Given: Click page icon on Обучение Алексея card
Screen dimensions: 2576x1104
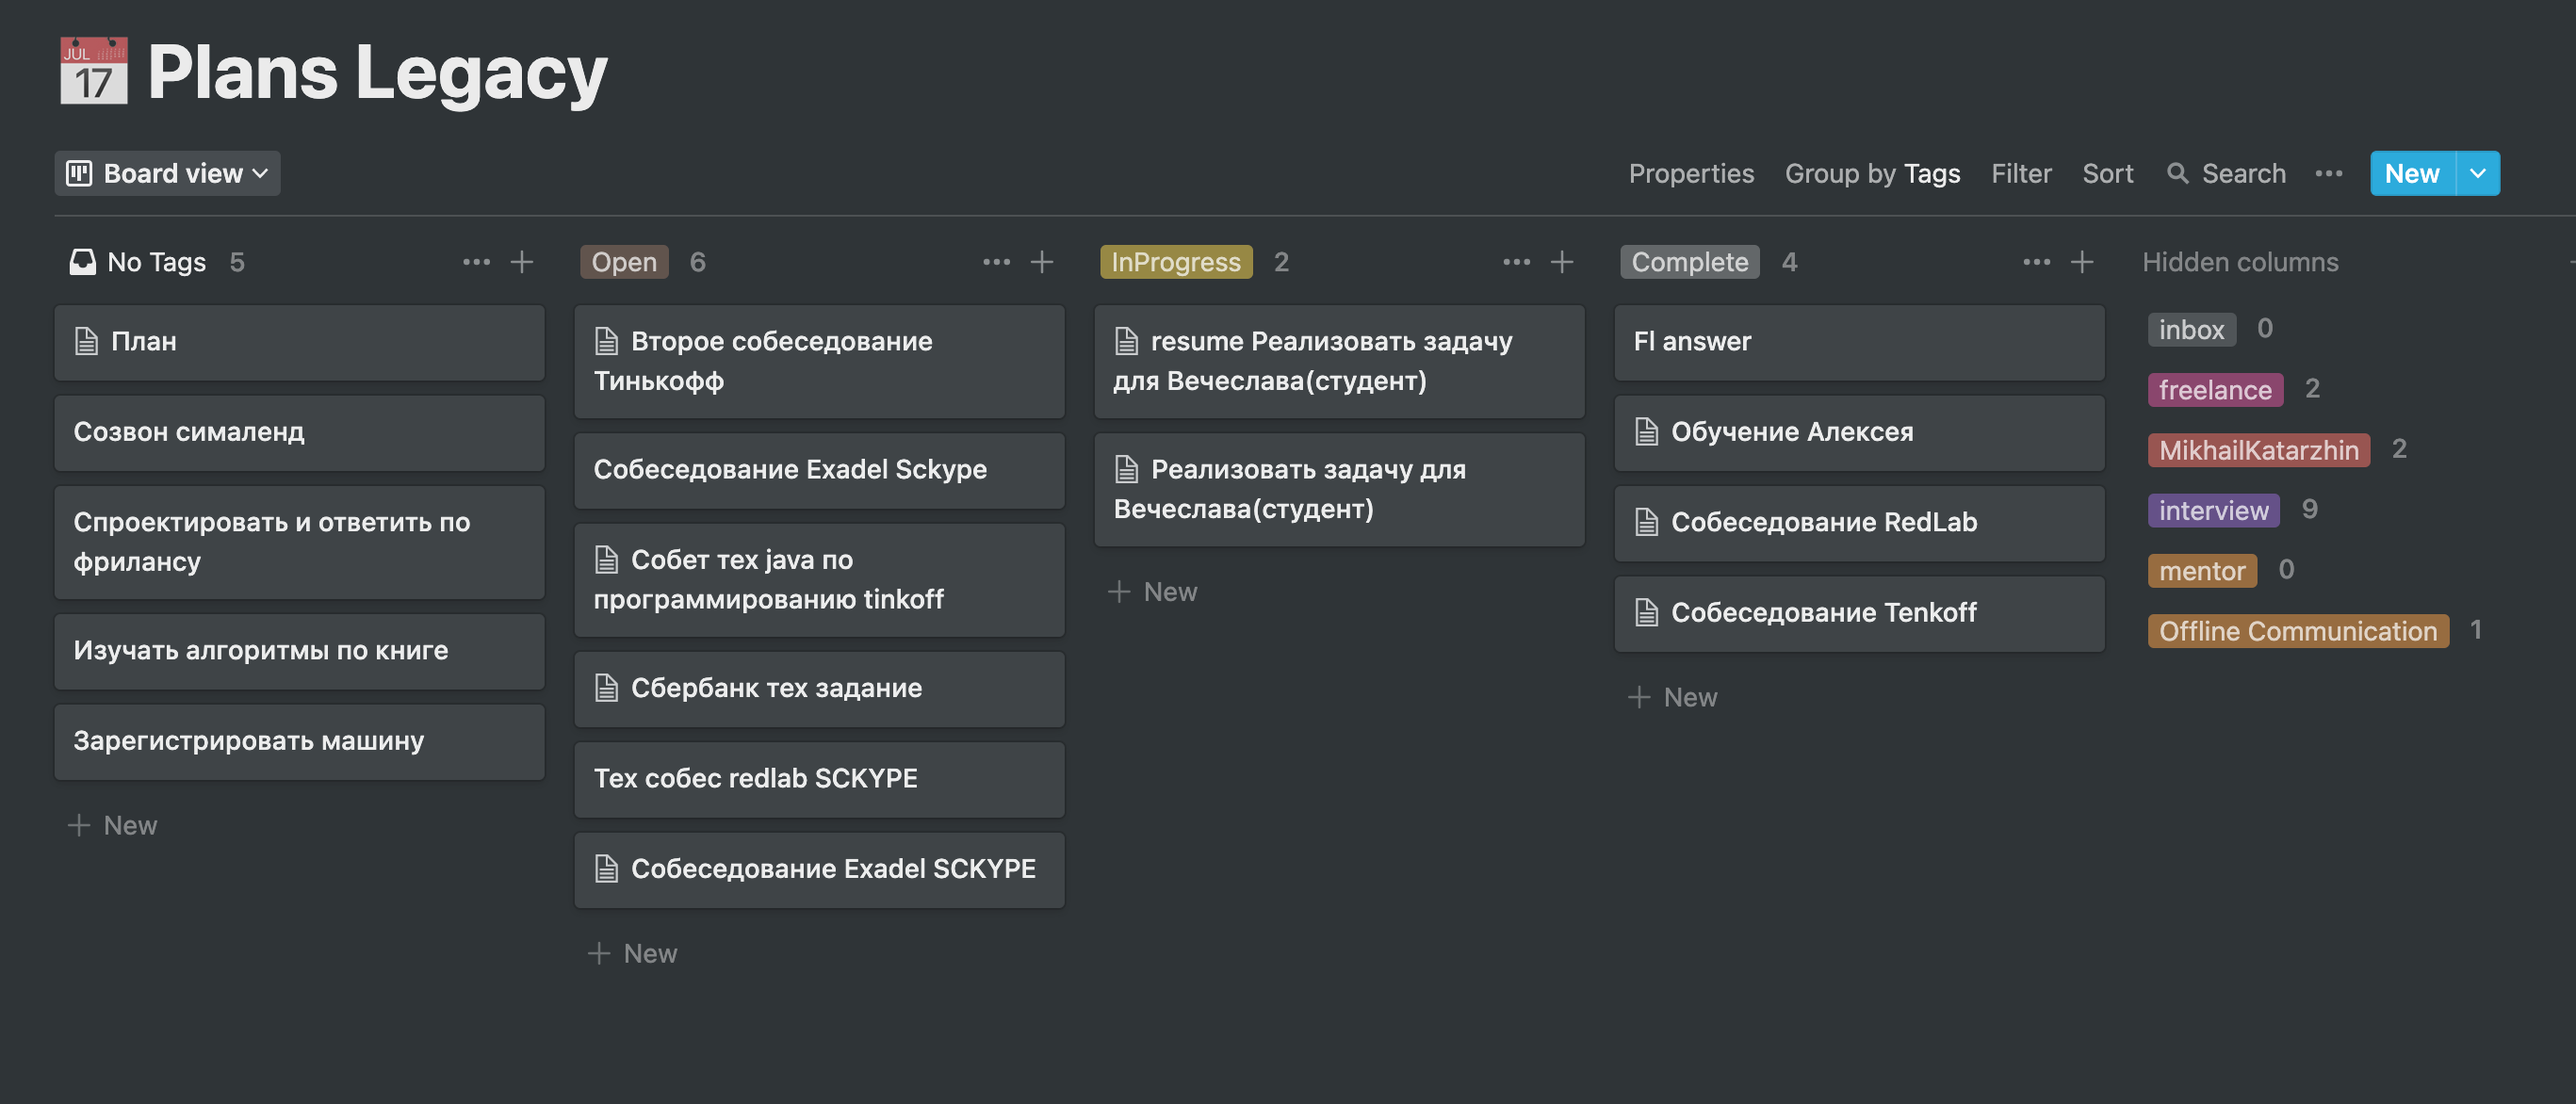Looking at the screenshot, I should pos(1647,431).
